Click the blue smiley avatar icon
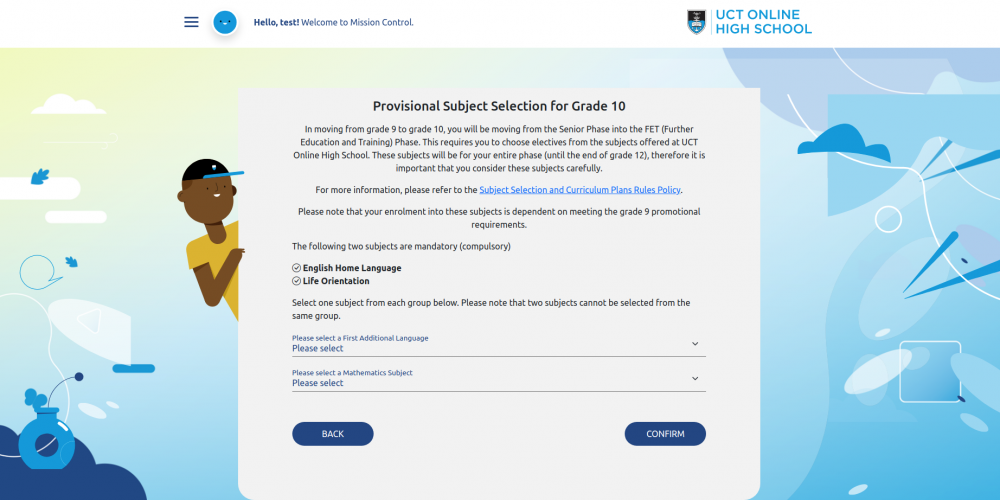The image size is (1000, 500). (x=225, y=22)
